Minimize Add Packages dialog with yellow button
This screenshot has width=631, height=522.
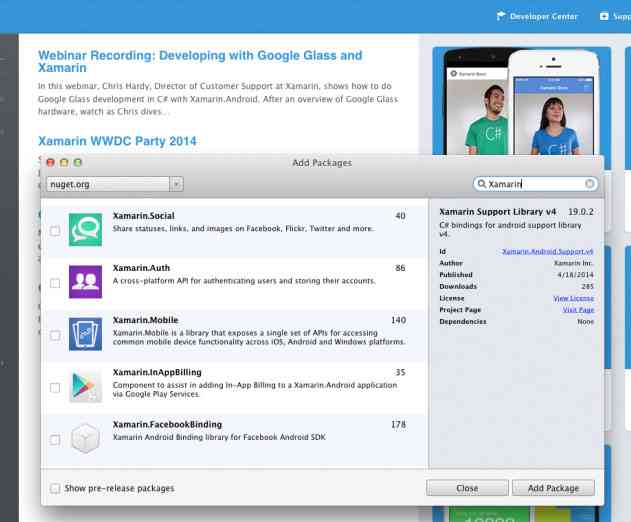pyautogui.click(x=64, y=162)
